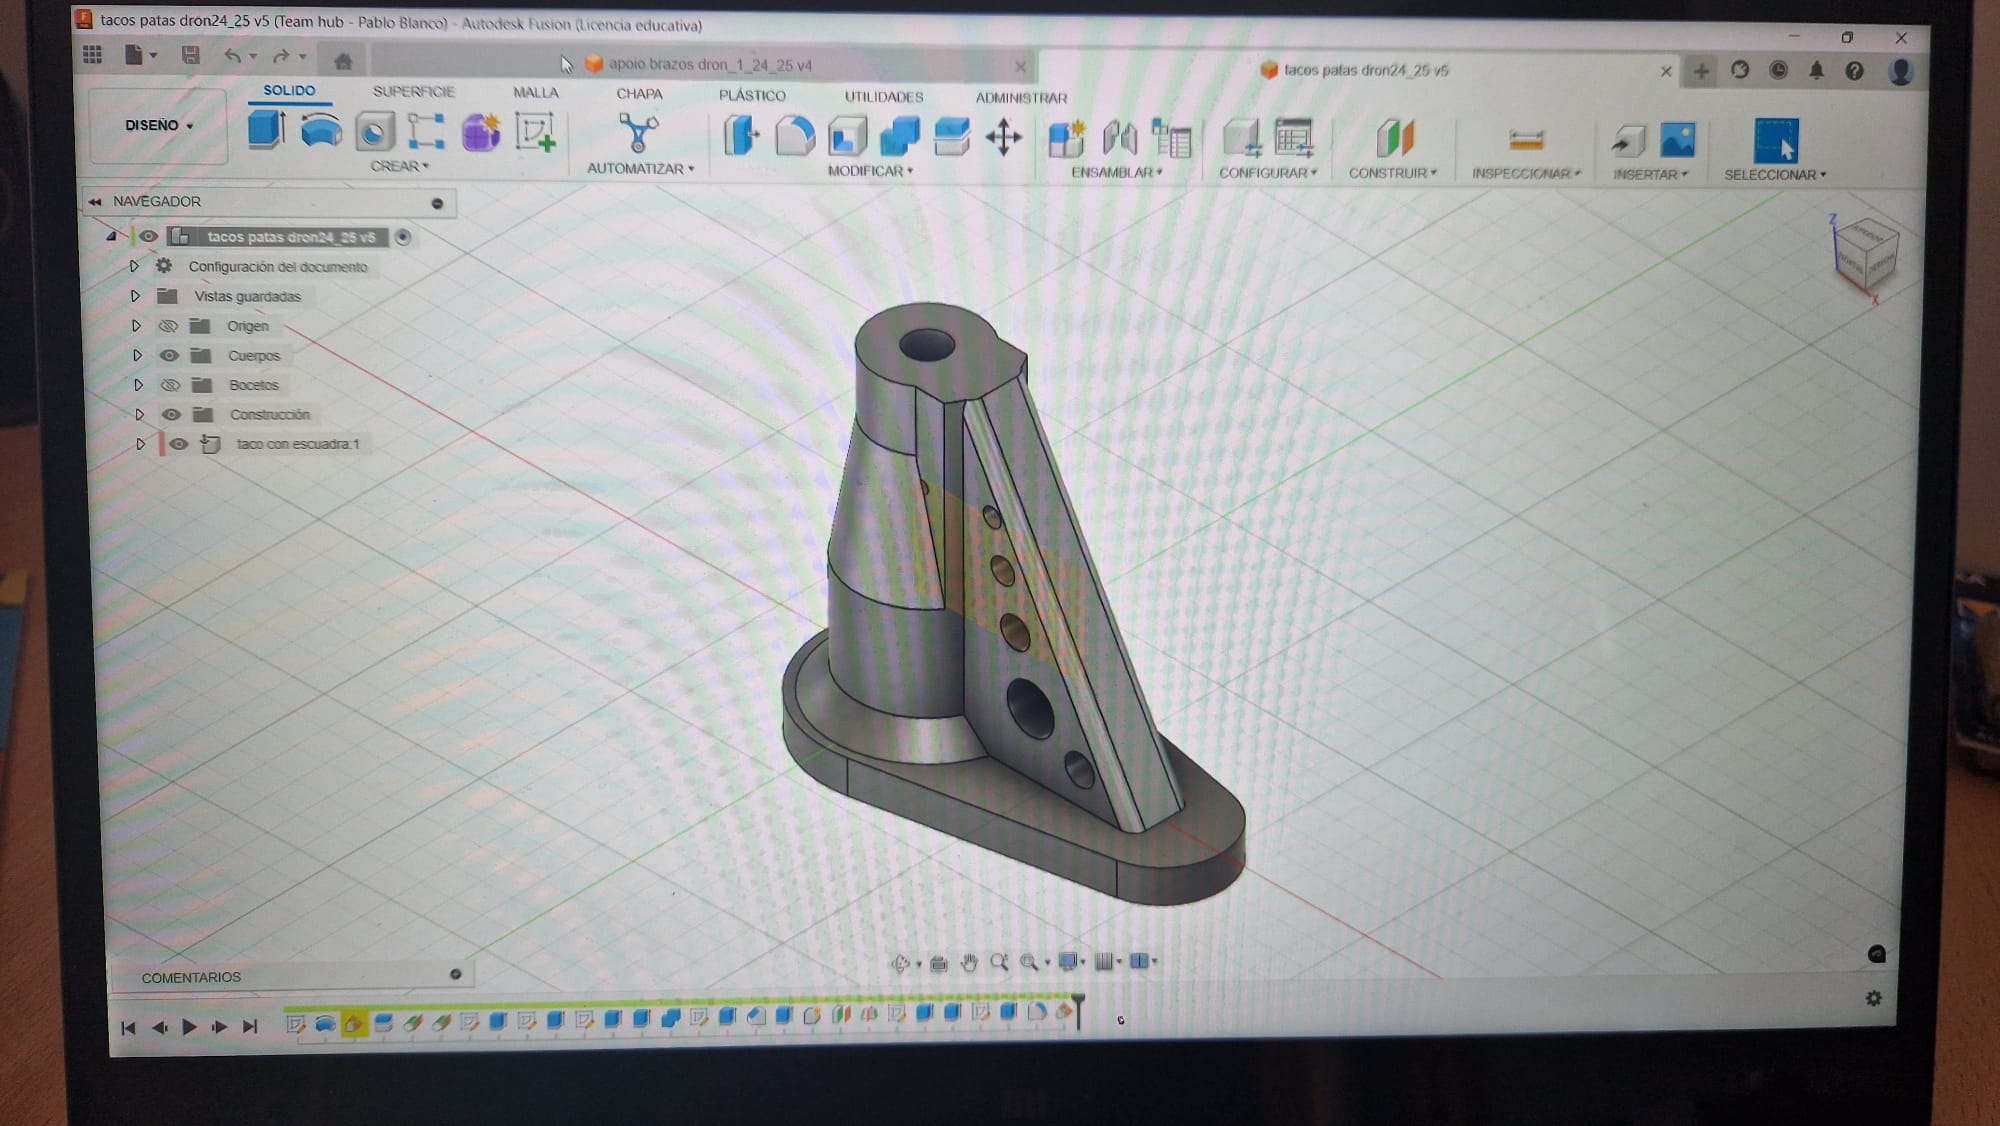Switch to the SUPERFICIE tab
2000x1126 pixels.
413,91
